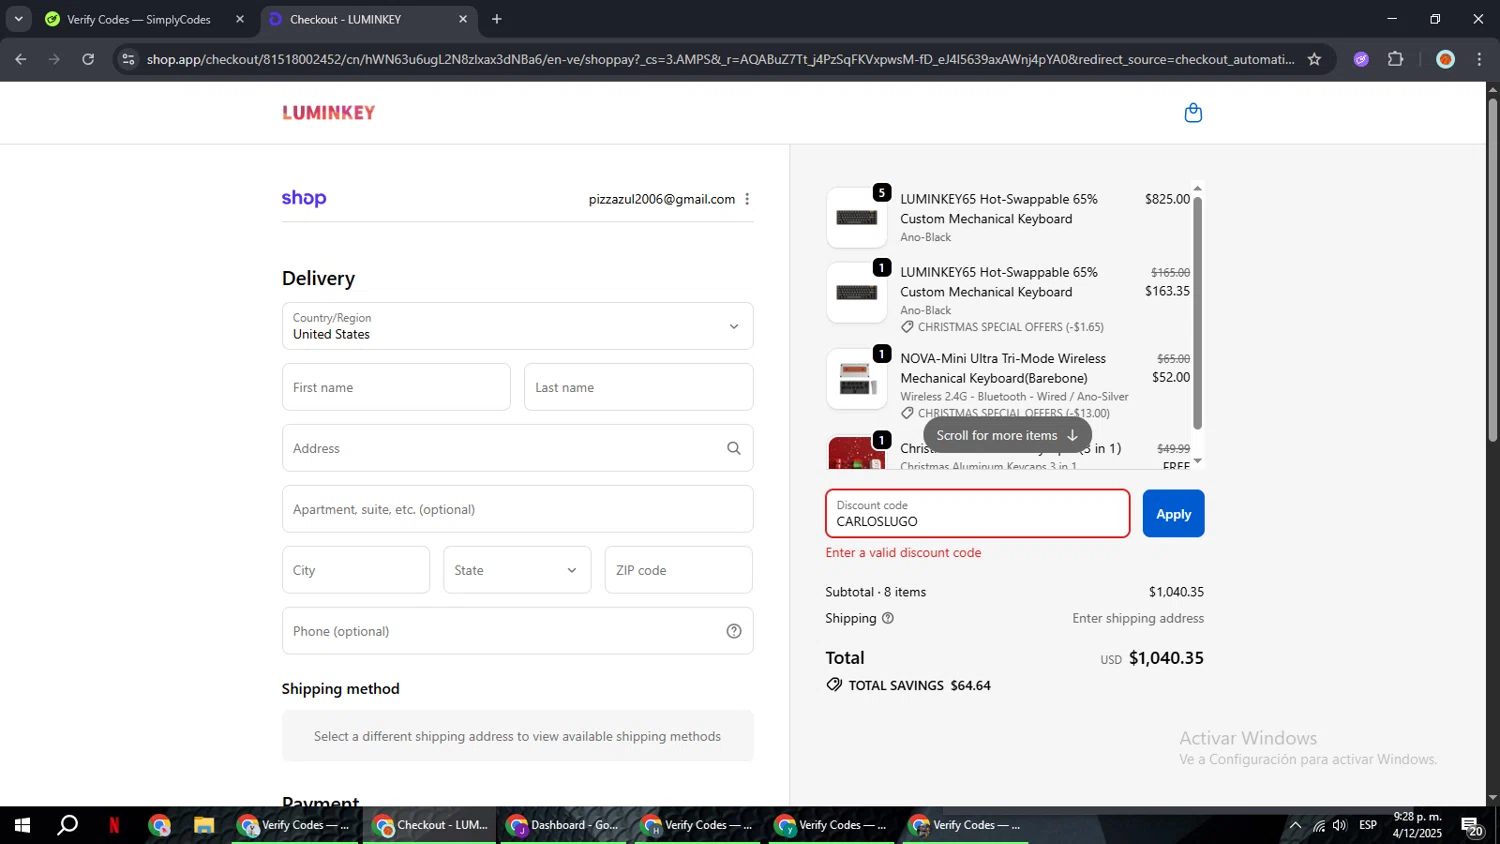Open the pinned Chrome taskbar icon
Screen dimensions: 1500x844
point(160,826)
